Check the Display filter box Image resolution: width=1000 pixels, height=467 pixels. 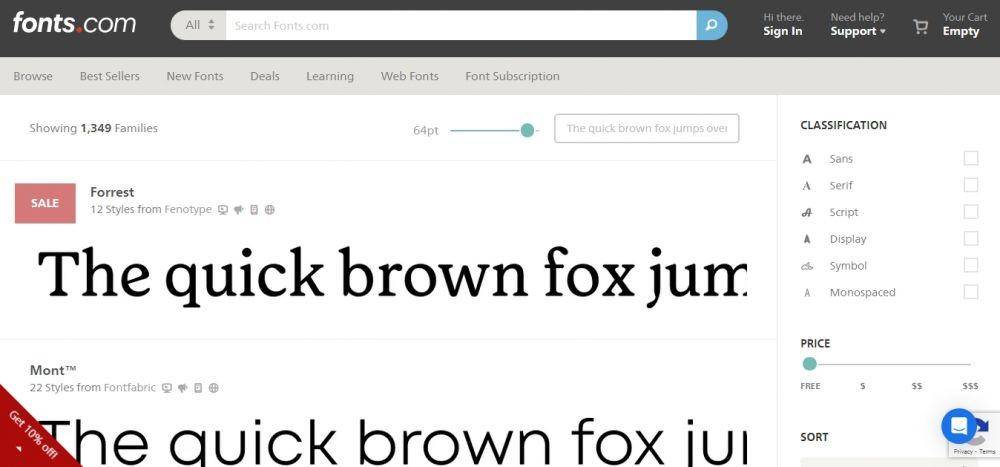(971, 239)
